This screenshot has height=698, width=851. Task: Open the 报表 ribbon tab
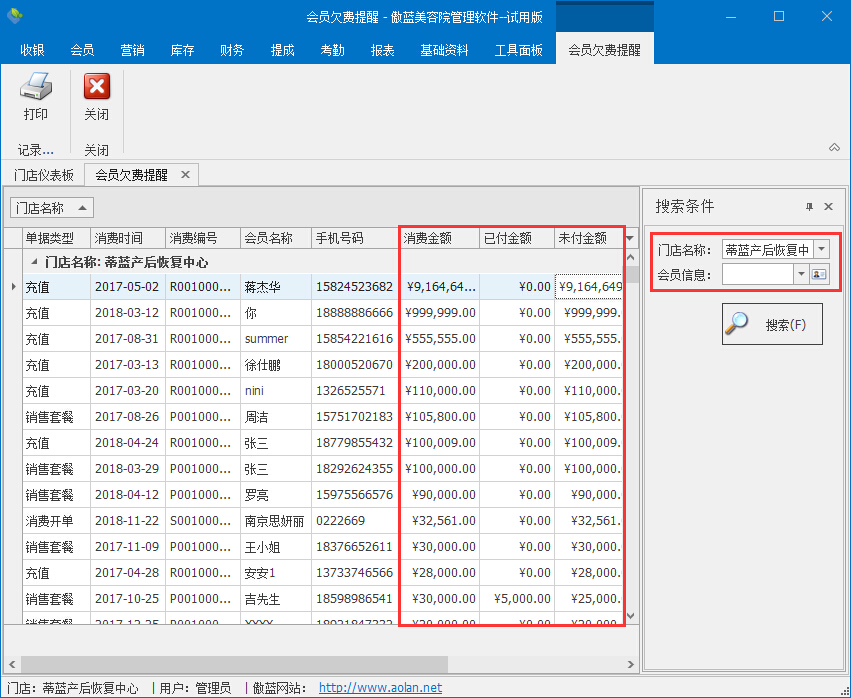(382, 50)
